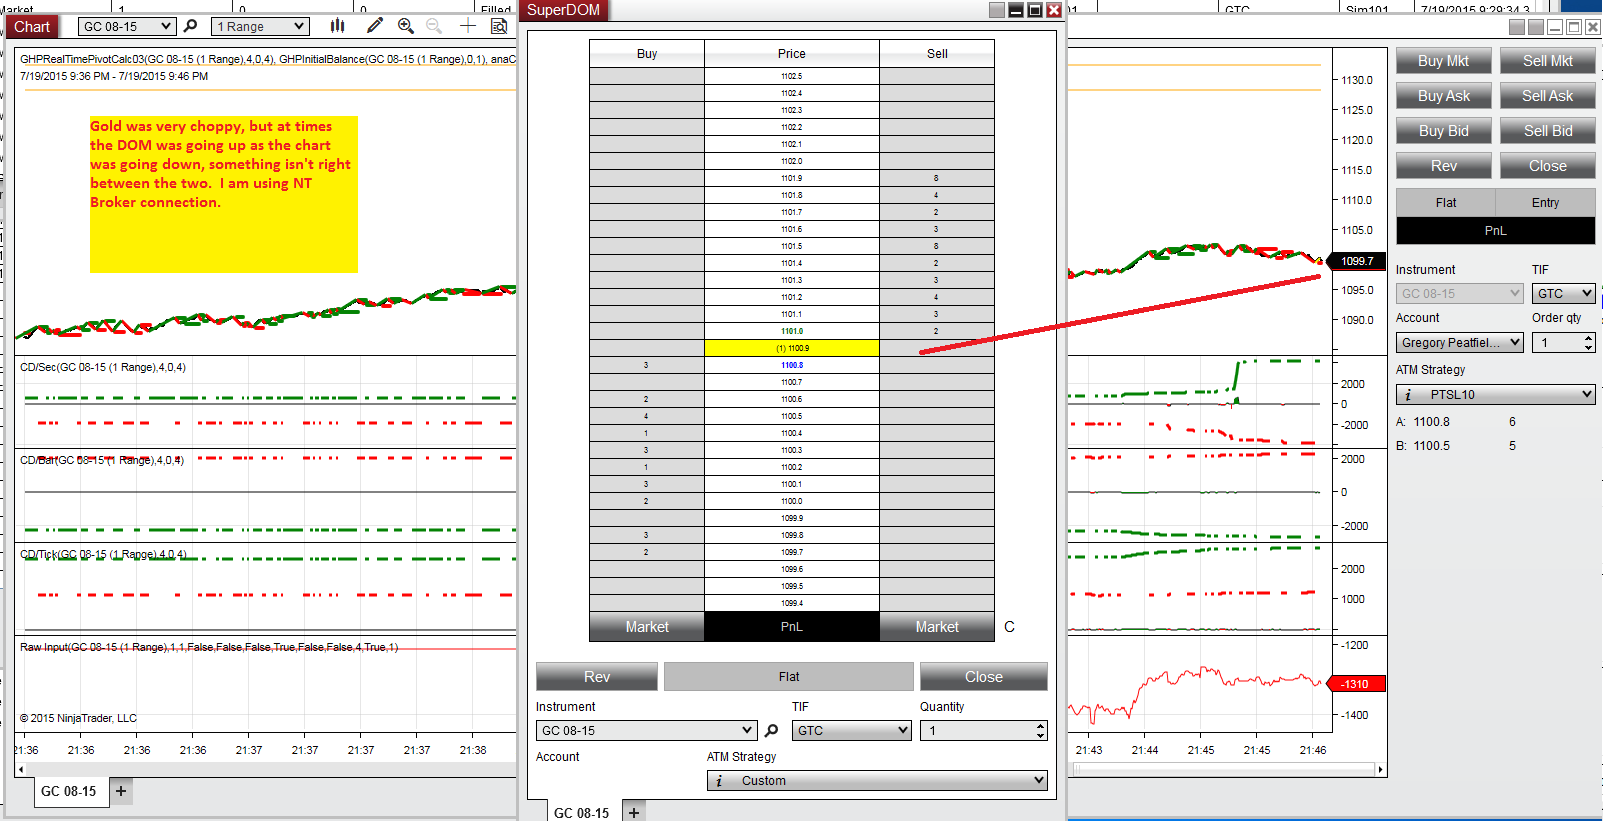1603x821 pixels.
Task: Click the grey square button in SuperDOM title bar
Action: pos(997,10)
